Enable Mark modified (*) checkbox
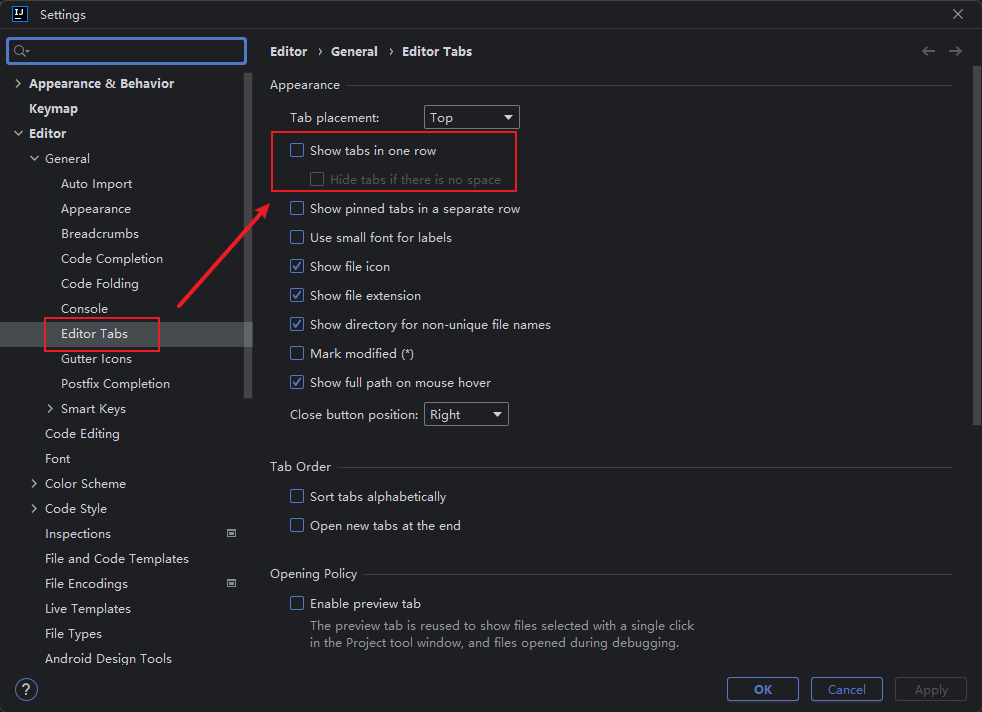The image size is (982, 712). coord(297,353)
